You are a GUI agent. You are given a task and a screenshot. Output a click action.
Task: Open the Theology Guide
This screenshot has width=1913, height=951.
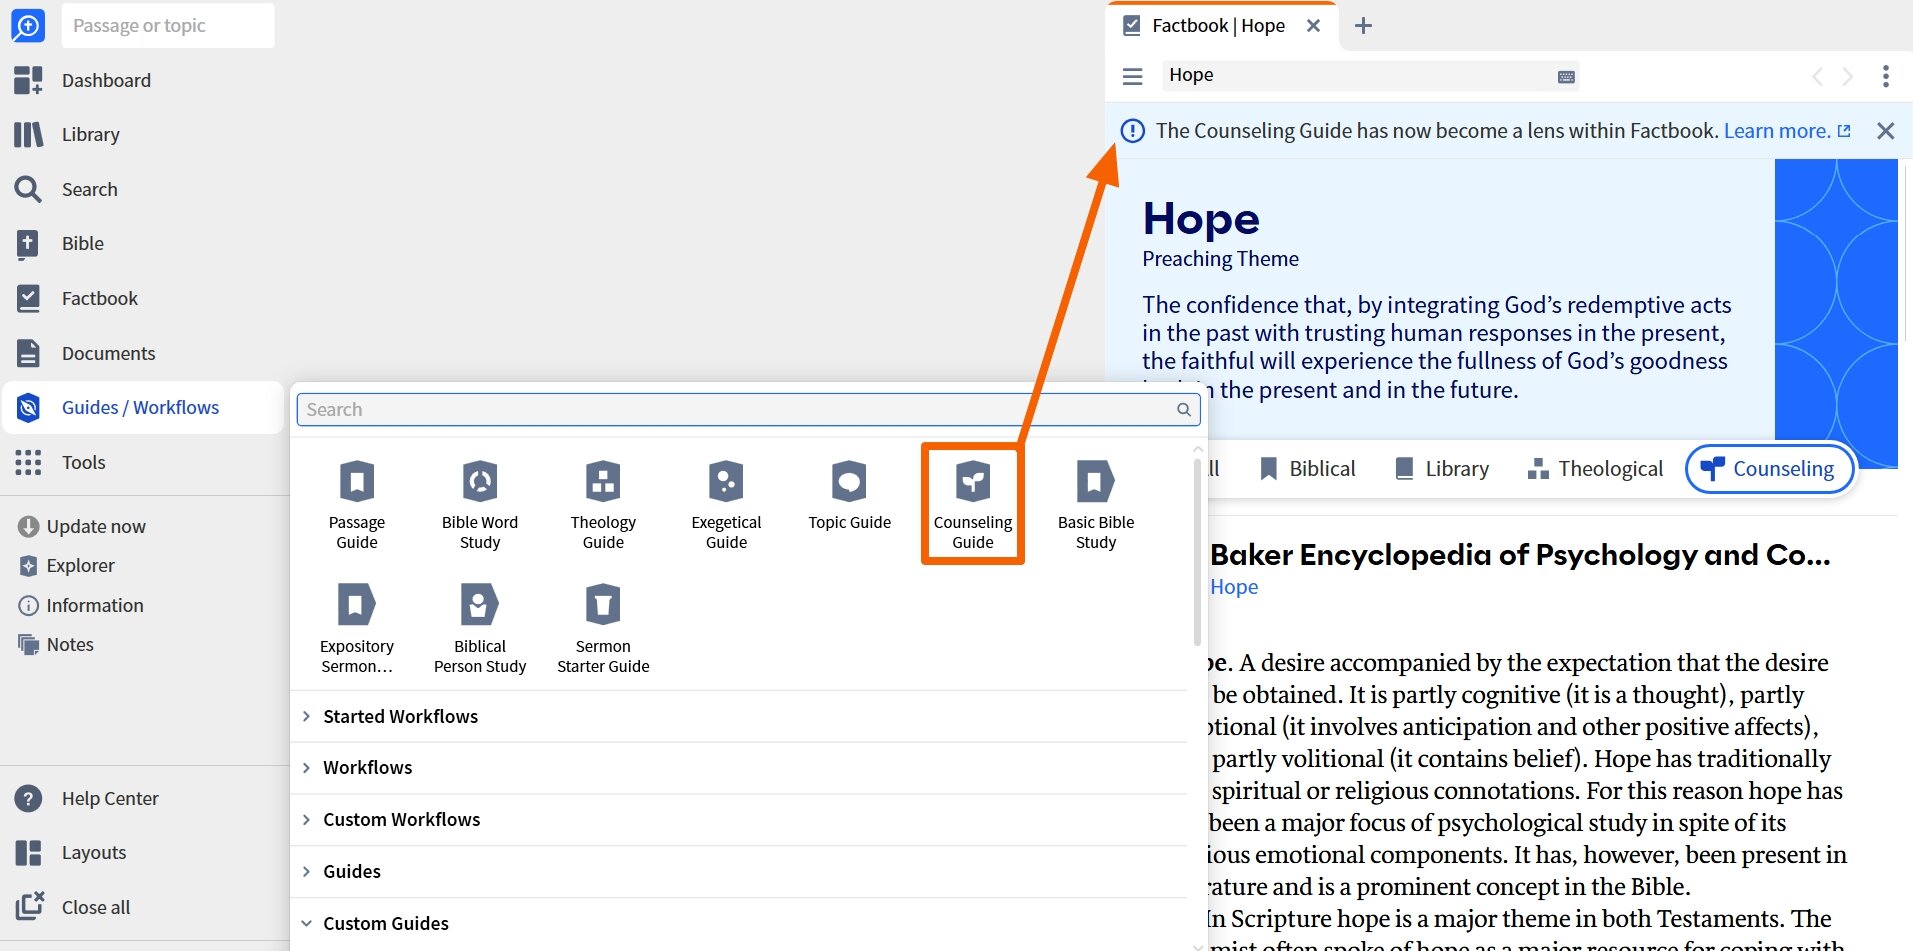click(x=603, y=505)
